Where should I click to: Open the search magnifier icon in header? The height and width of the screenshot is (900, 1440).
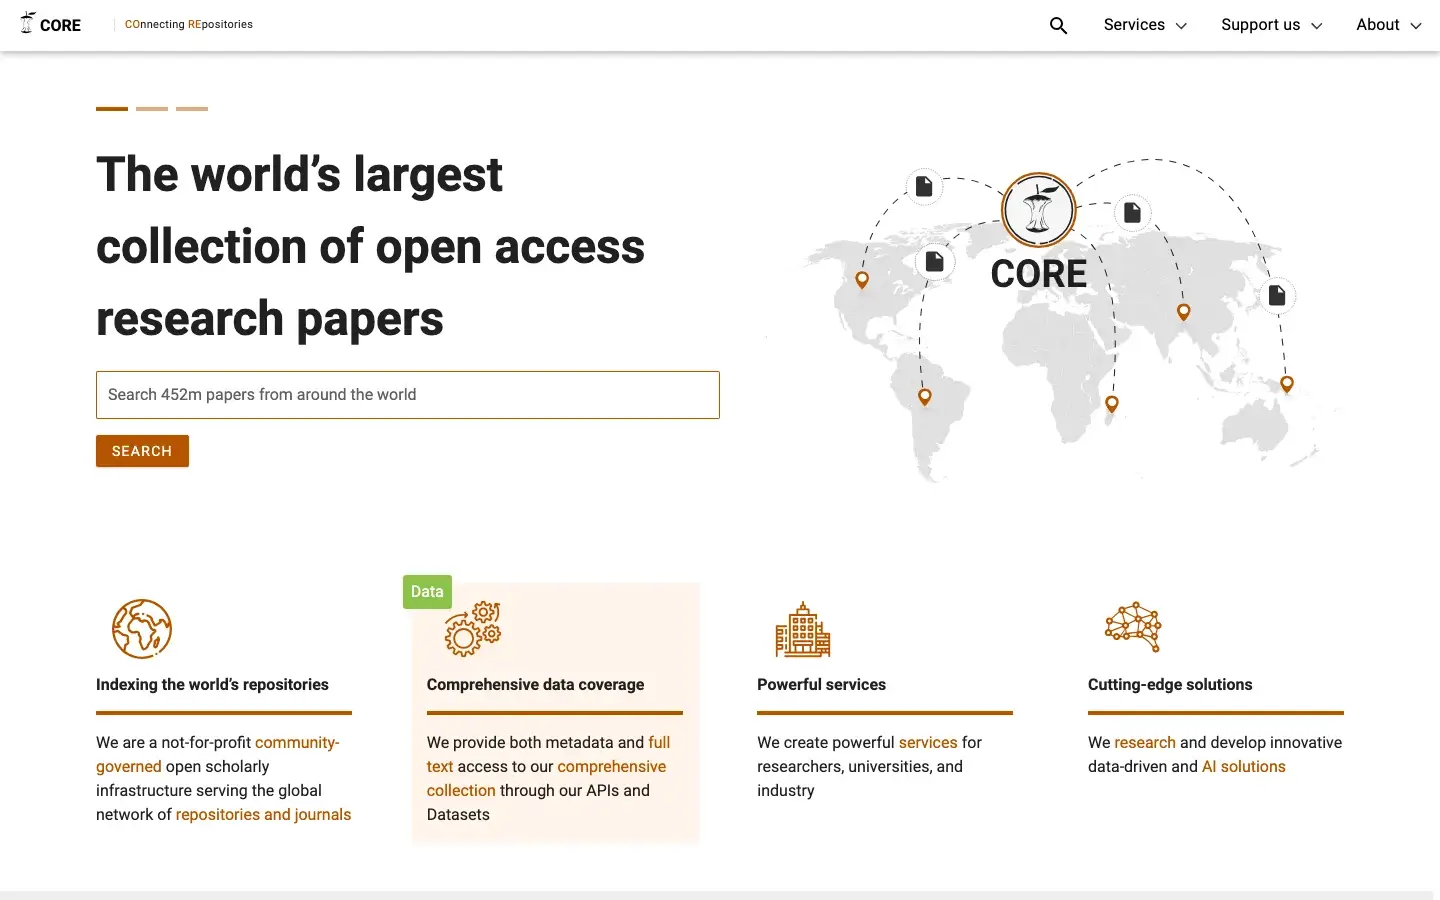click(x=1058, y=25)
